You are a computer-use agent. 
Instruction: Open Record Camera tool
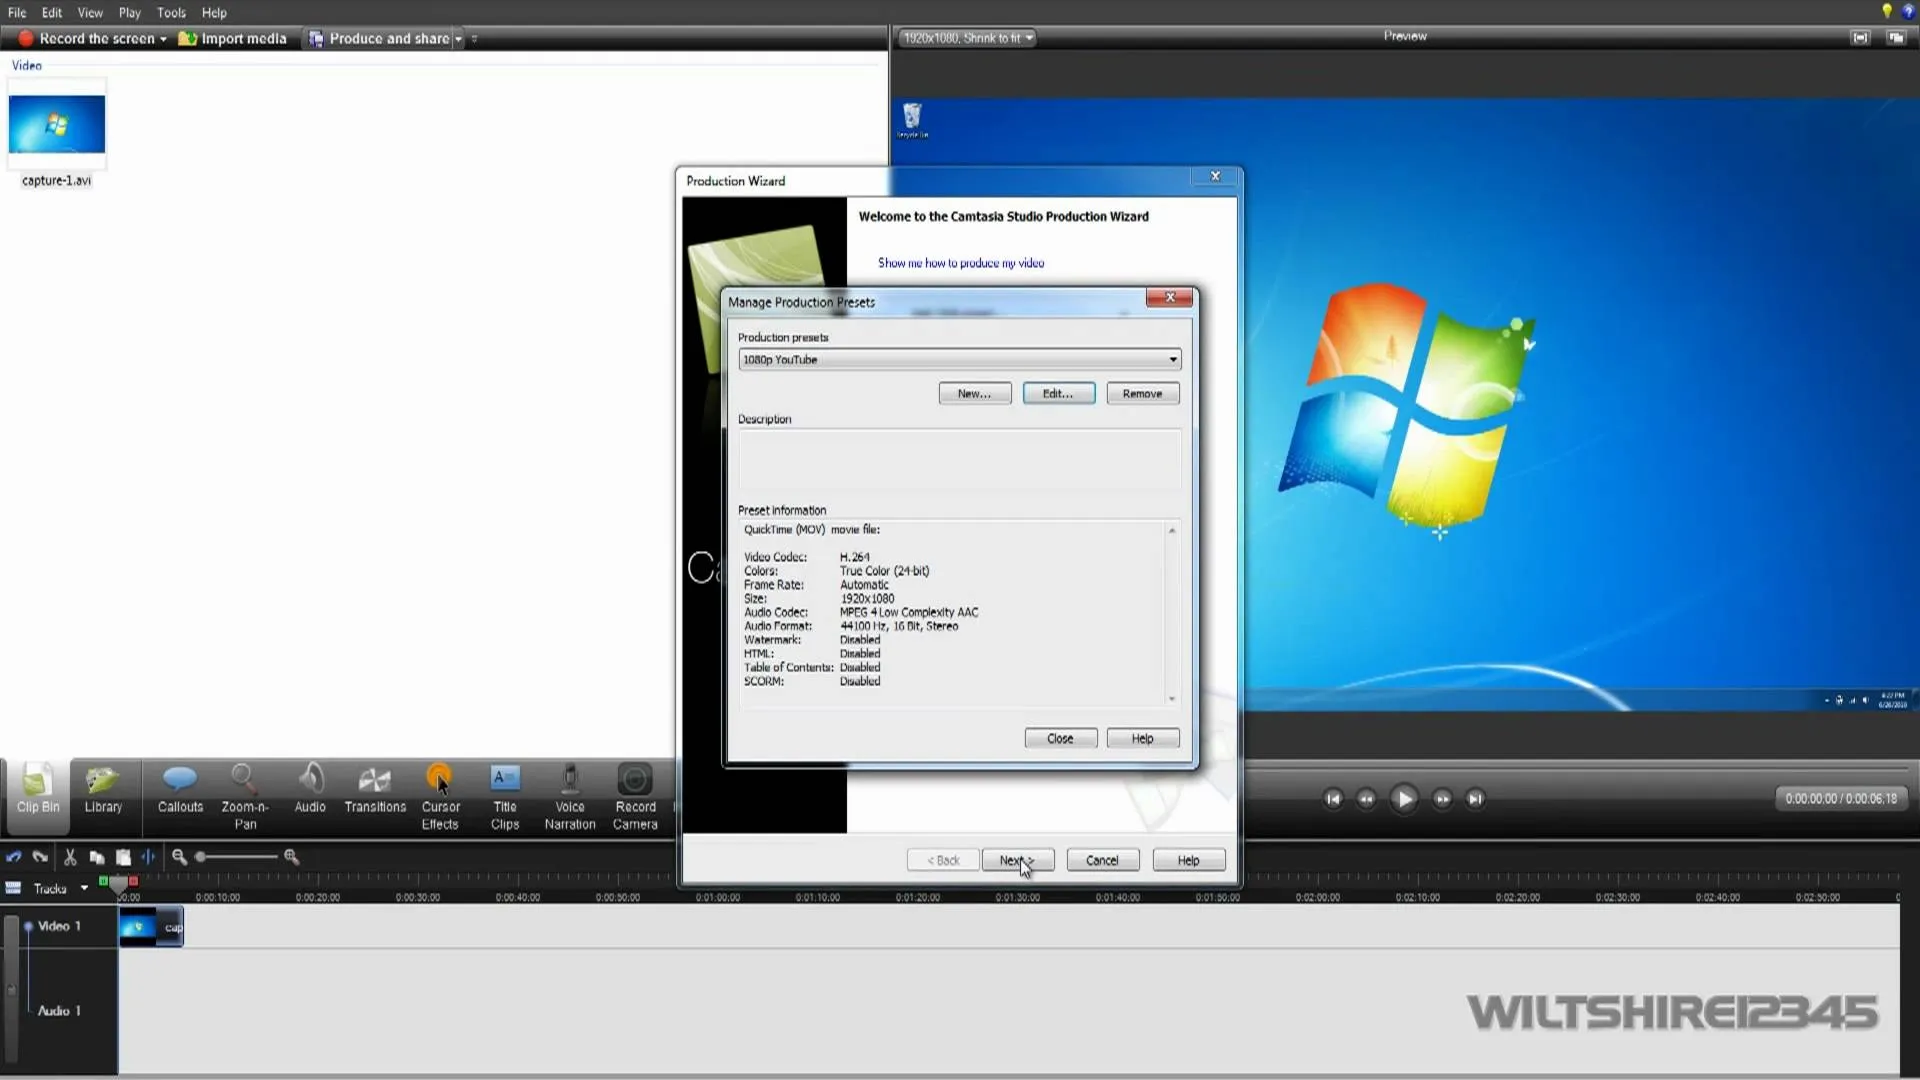tap(635, 797)
